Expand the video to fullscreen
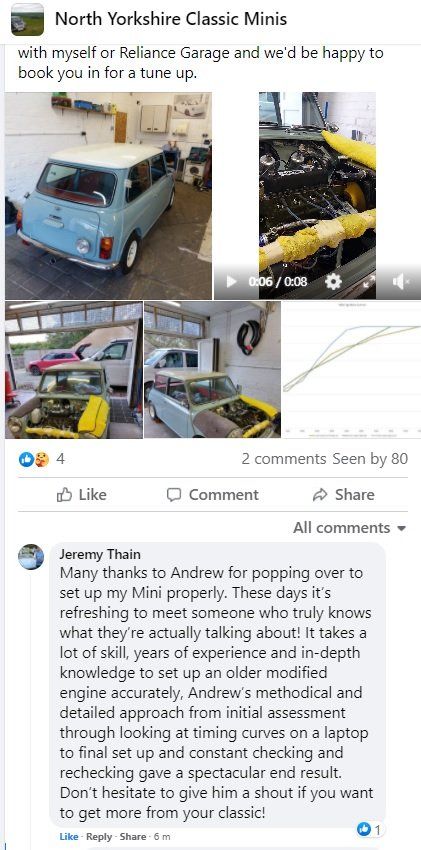Image resolution: width=421 pixels, height=850 pixels. 369,281
